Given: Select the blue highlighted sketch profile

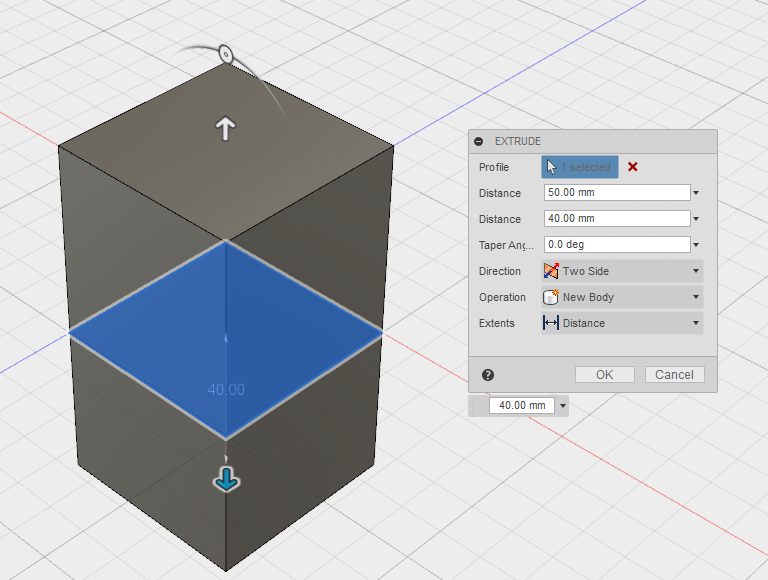Looking at the screenshot, I should pos(225,338).
